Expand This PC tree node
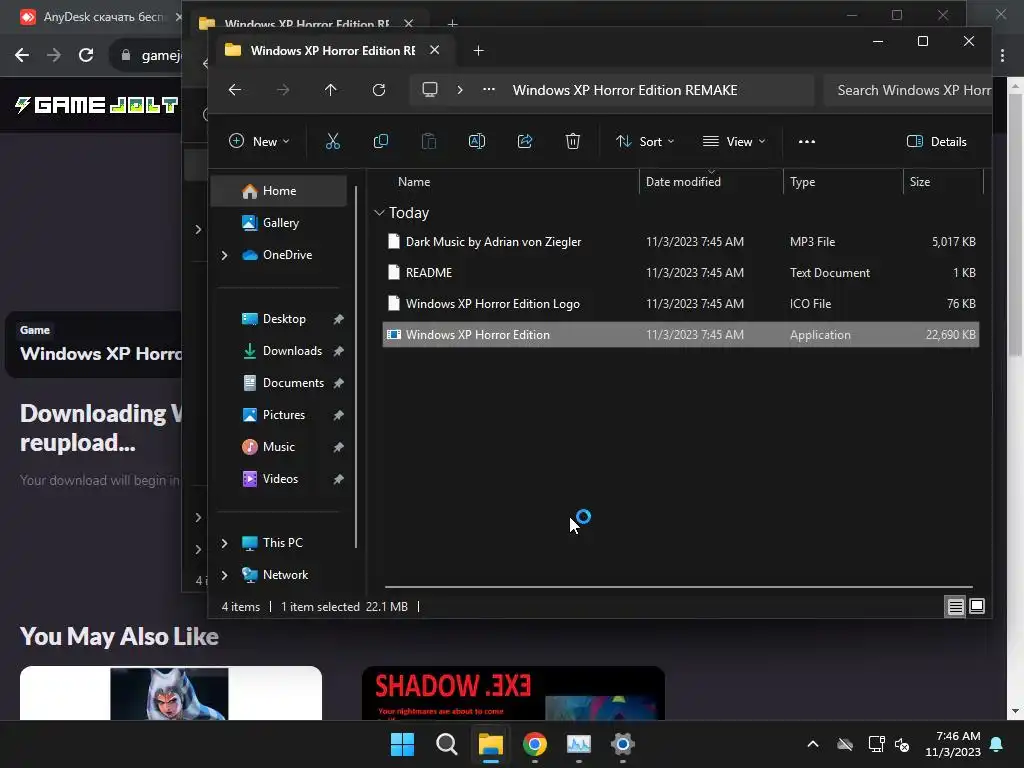Image resolution: width=1024 pixels, height=768 pixels. point(225,543)
